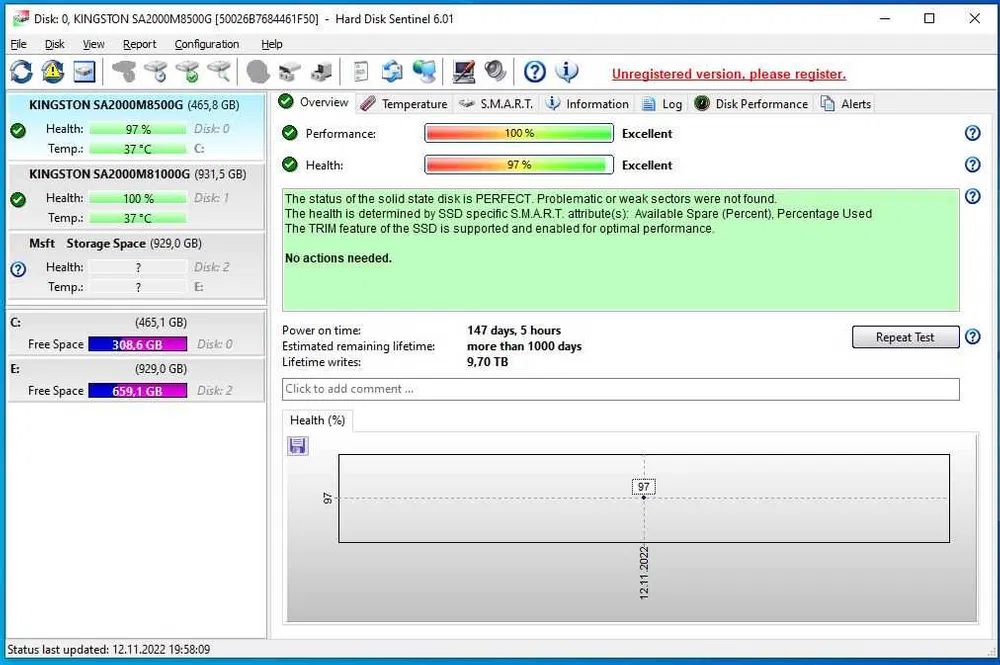Click E: drive free space bar 659,1 GB

pos(137,391)
